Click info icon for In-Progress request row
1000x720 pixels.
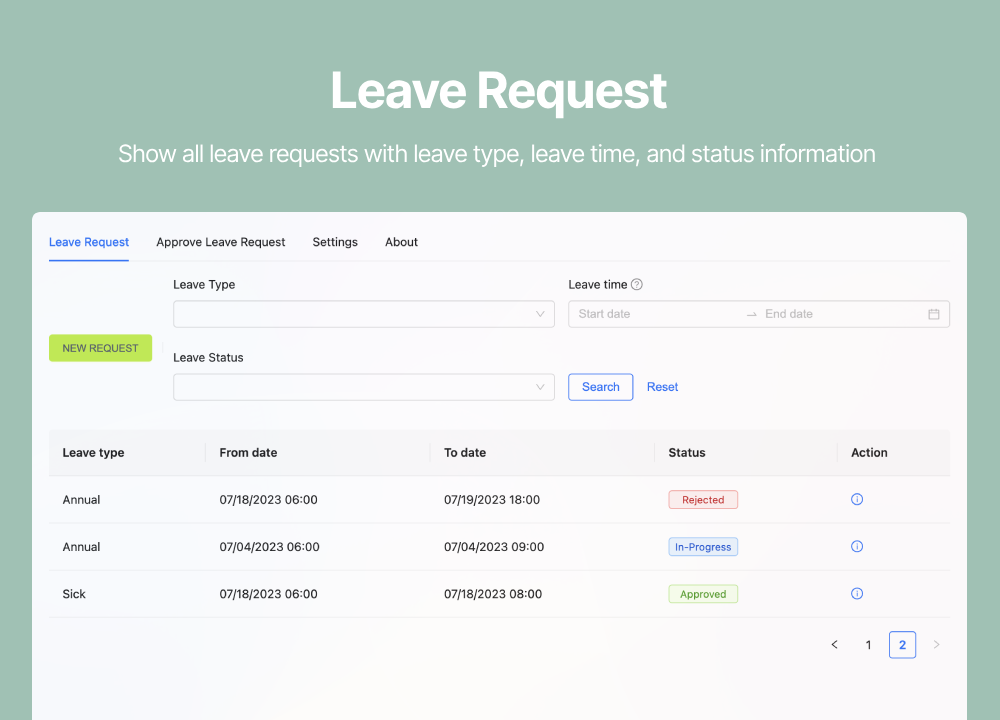pyautogui.click(x=857, y=546)
